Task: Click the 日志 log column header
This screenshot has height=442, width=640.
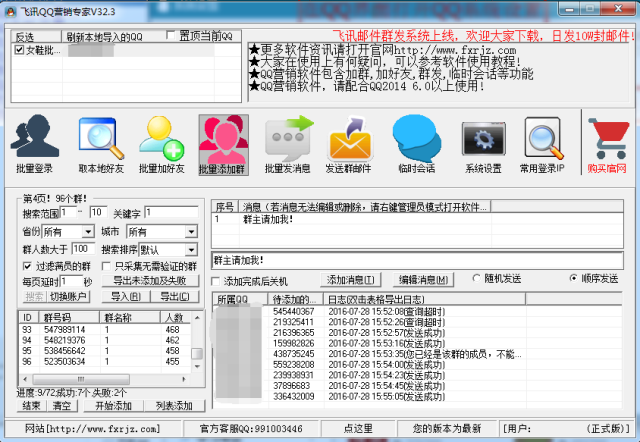Action: (x=424, y=299)
